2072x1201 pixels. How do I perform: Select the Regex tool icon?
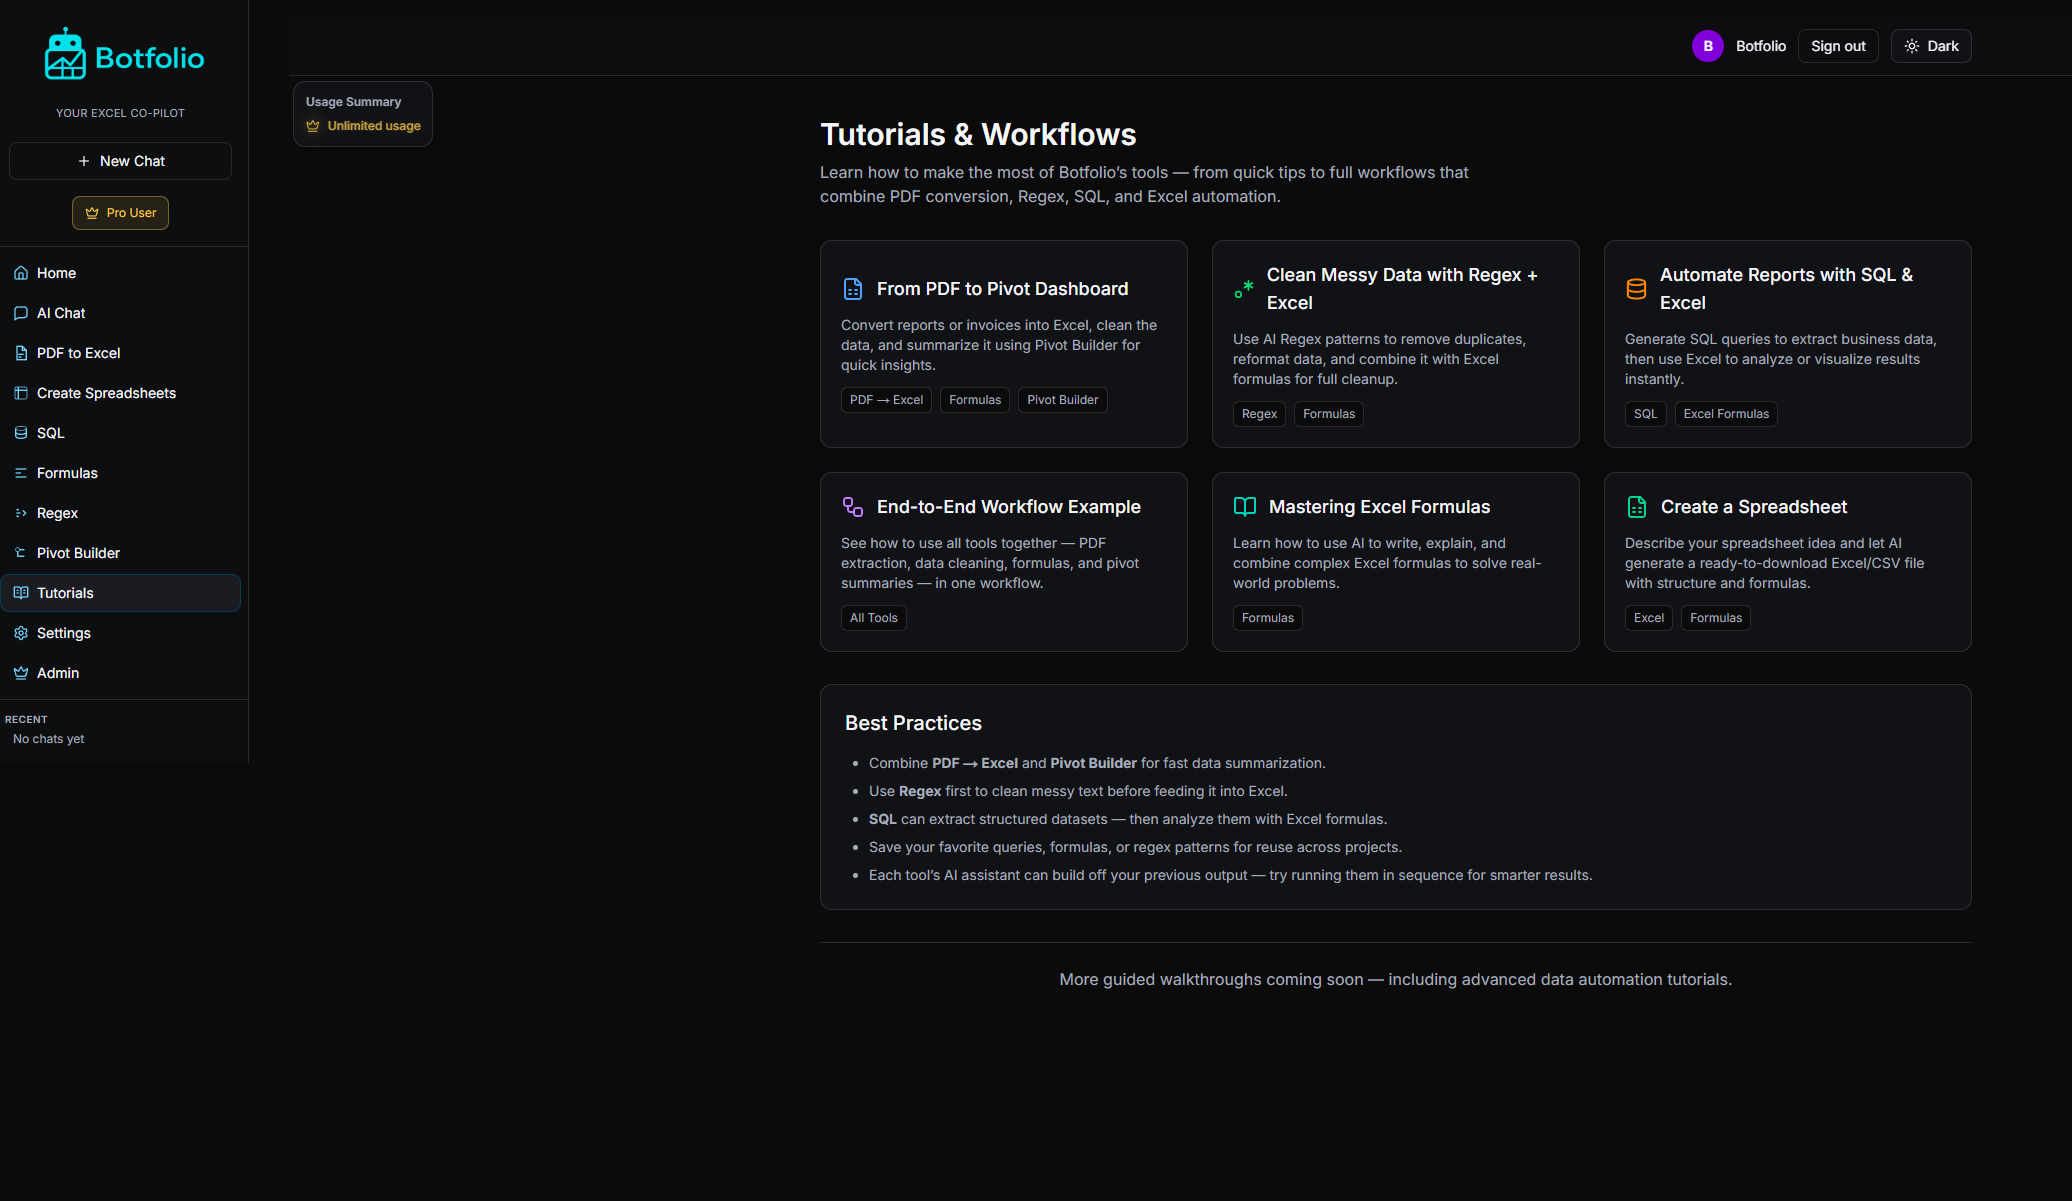21,512
